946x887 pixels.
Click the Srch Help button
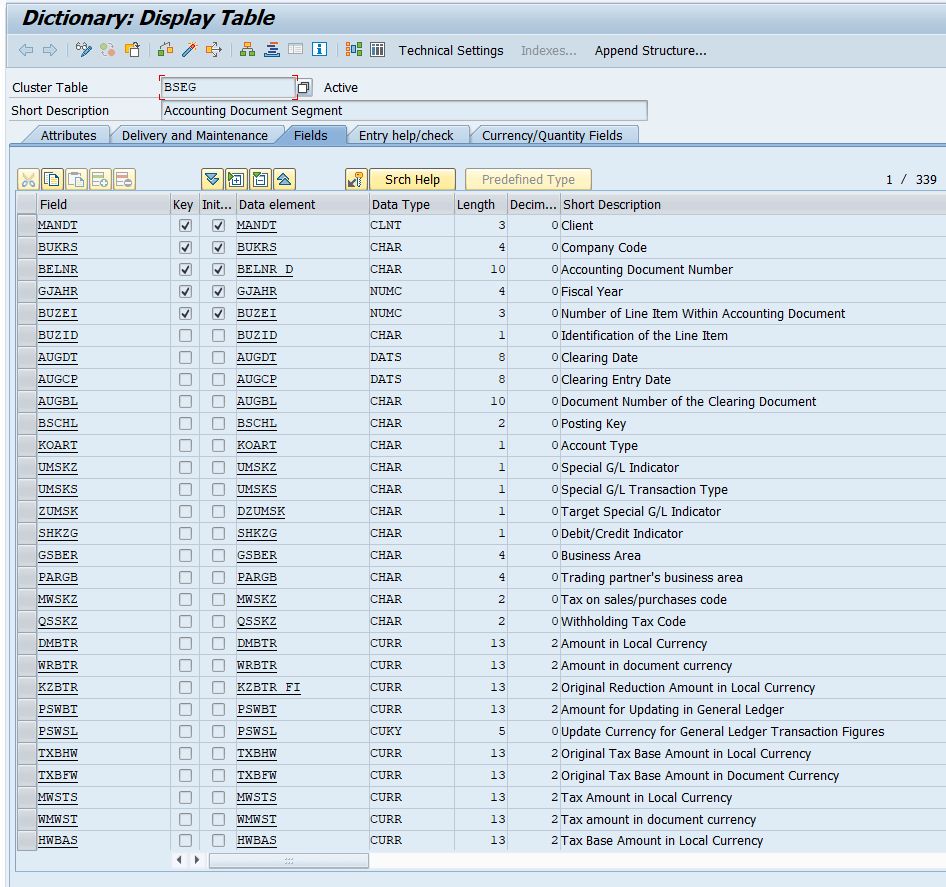tap(412, 179)
